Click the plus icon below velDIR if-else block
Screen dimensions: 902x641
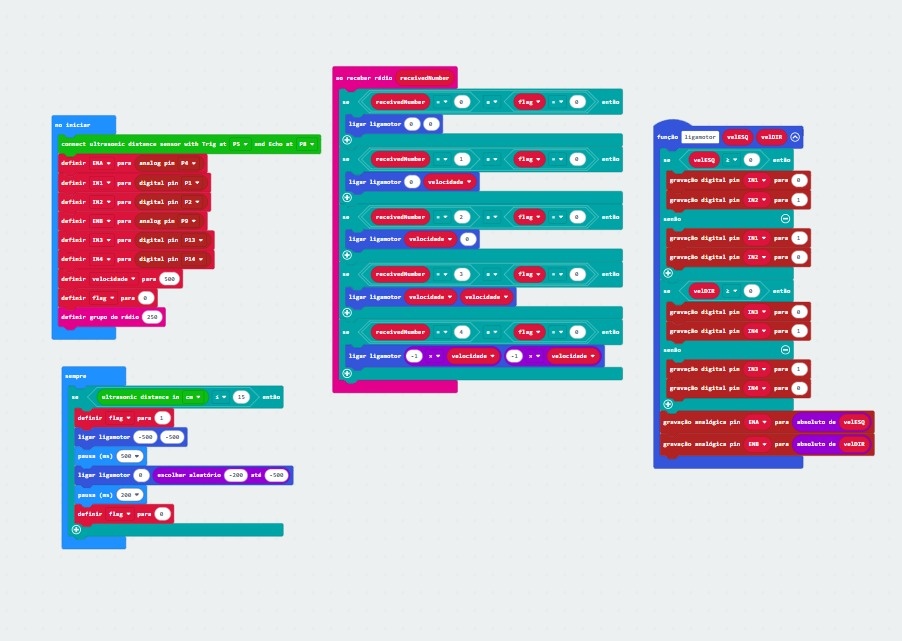(x=668, y=404)
